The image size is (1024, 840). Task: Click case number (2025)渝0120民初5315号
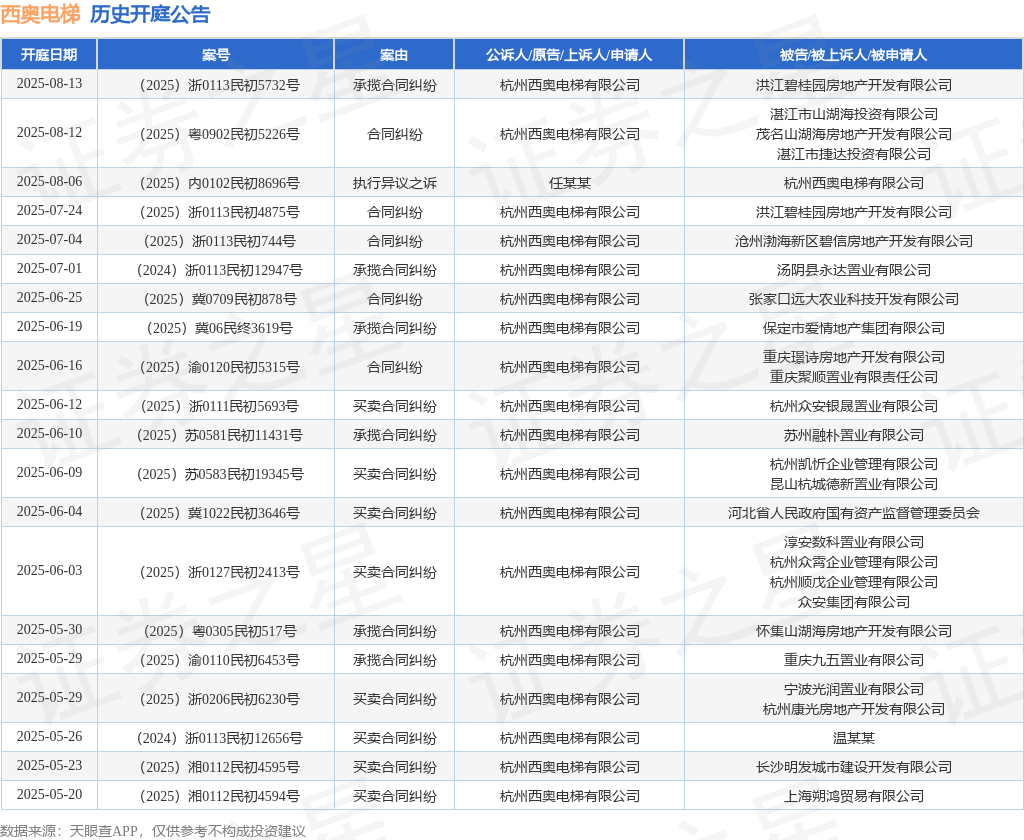[x=219, y=367]
